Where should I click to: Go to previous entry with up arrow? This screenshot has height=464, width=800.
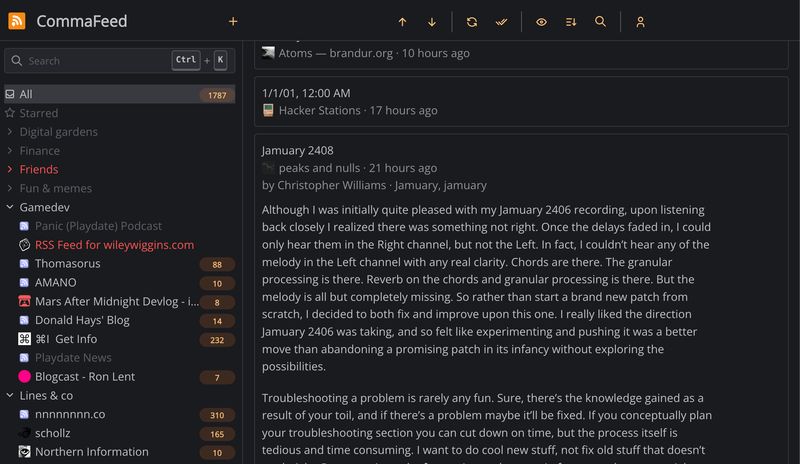pyautogui.click(x=403, y=22)
